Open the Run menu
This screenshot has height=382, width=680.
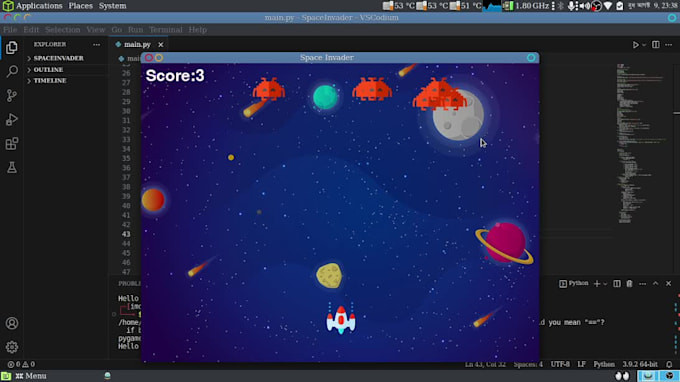[135, 29]
